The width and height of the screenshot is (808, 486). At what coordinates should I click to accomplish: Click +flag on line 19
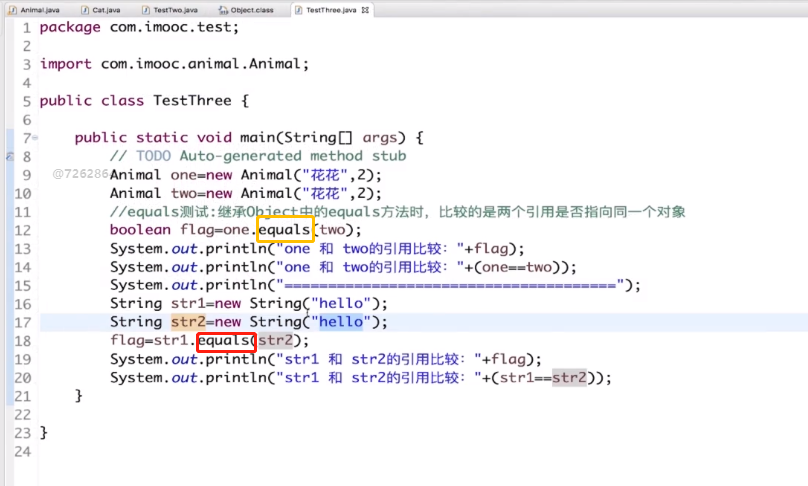point(504,359)
